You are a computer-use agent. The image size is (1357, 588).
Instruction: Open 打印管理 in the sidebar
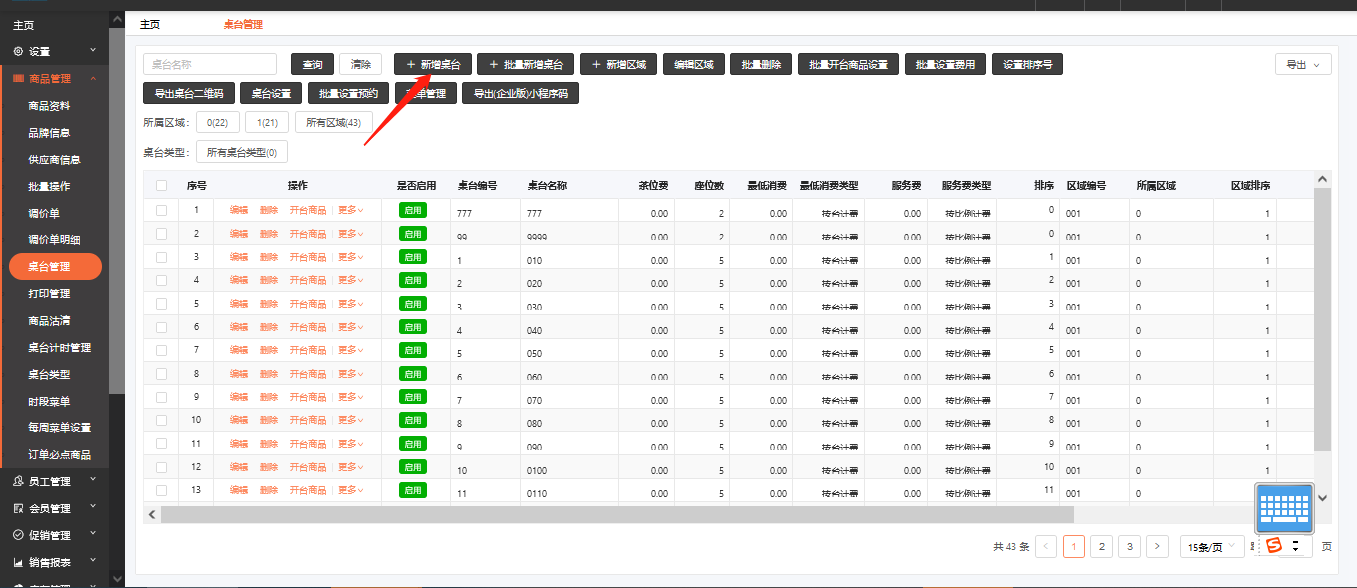[49, 294]
